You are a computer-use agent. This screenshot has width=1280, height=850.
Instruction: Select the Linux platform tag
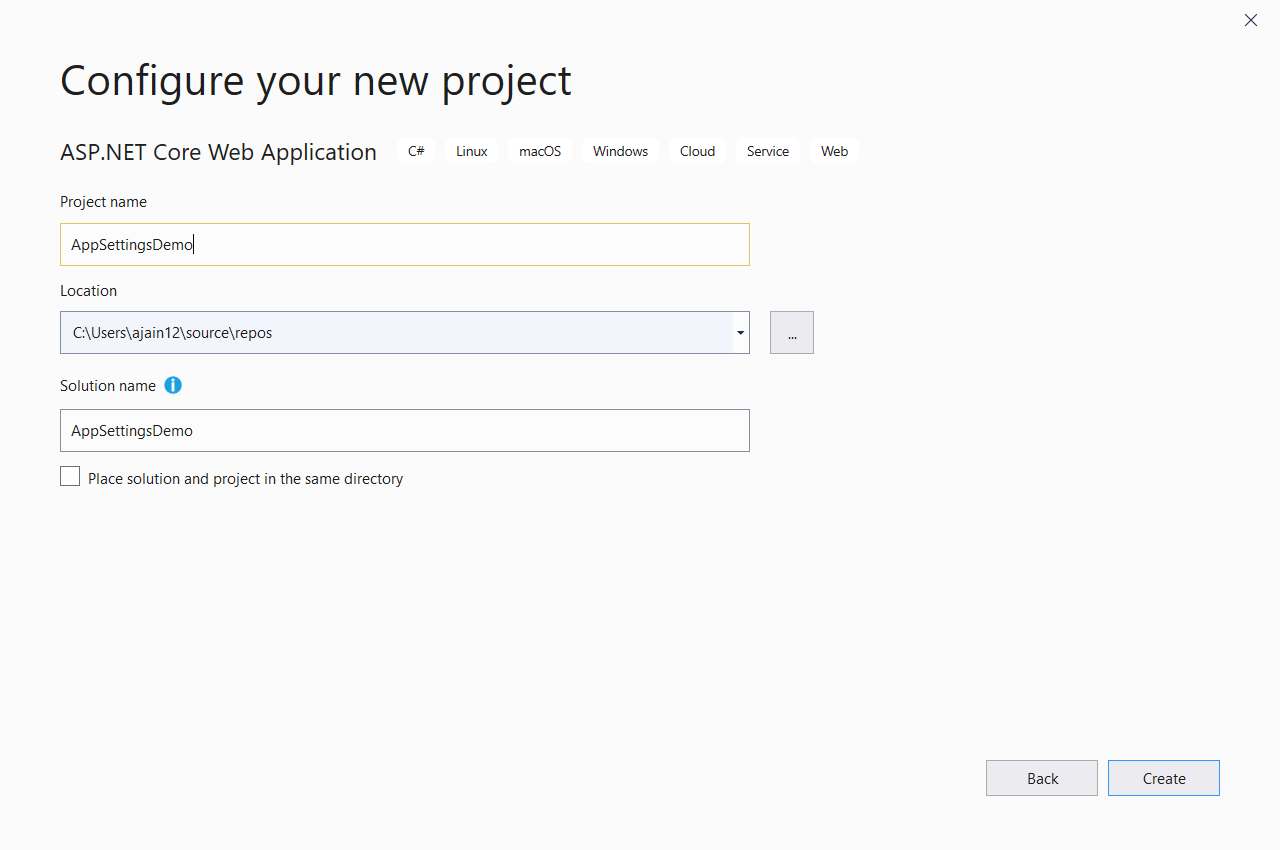[x=471, y=151]
